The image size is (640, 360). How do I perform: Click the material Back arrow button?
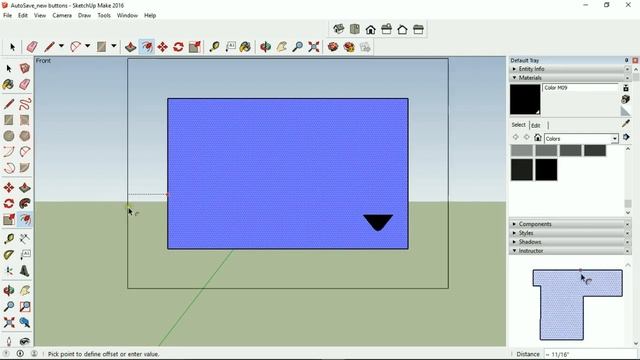point(516,138)
